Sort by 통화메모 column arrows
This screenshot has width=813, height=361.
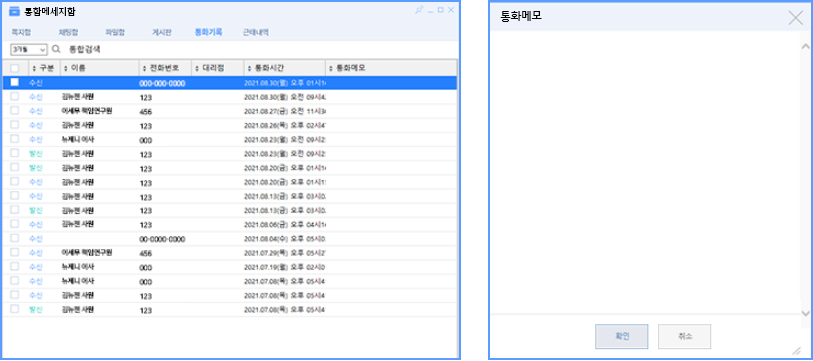332,68
